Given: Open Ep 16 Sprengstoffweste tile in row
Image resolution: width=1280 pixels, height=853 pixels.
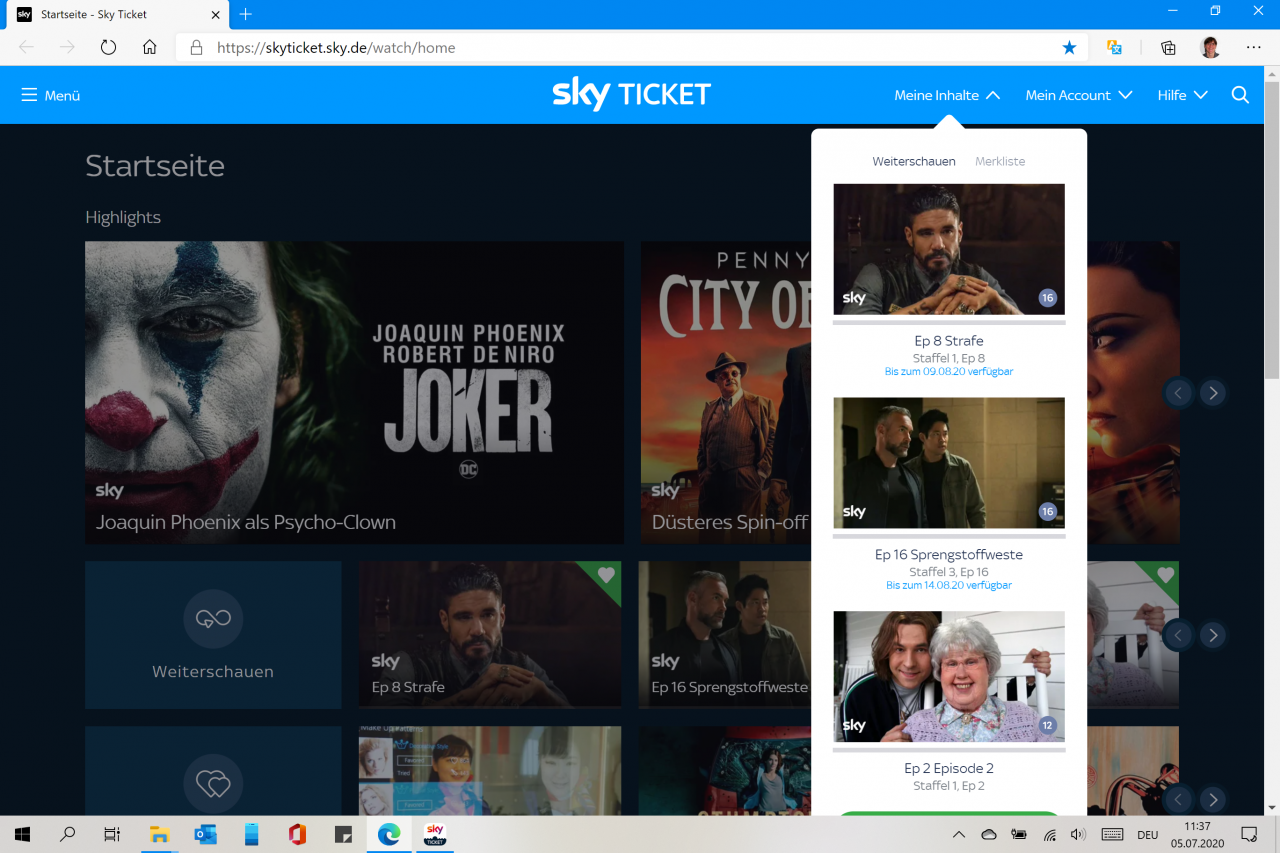Looking at the screenshot, I should coord(725,635).
